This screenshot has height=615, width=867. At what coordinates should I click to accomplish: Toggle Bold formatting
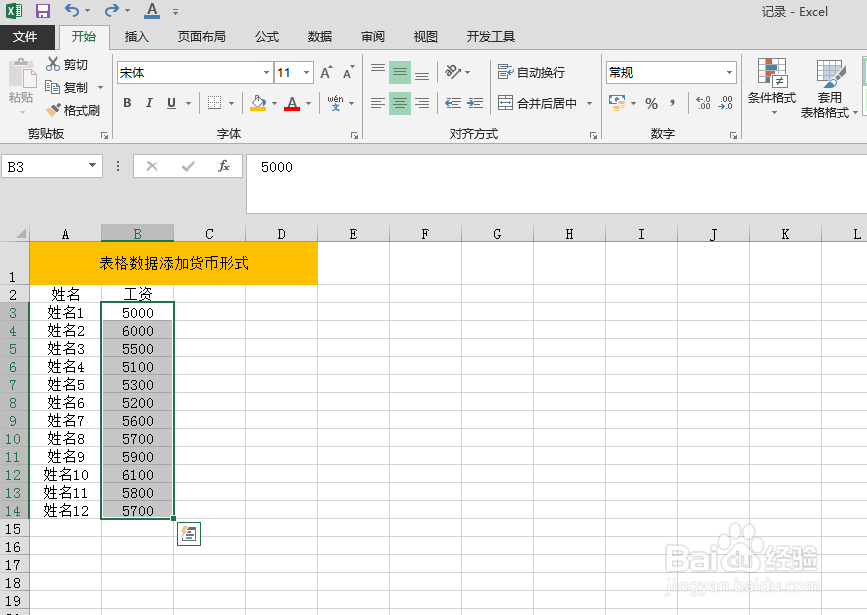click(x=126, y=102)
